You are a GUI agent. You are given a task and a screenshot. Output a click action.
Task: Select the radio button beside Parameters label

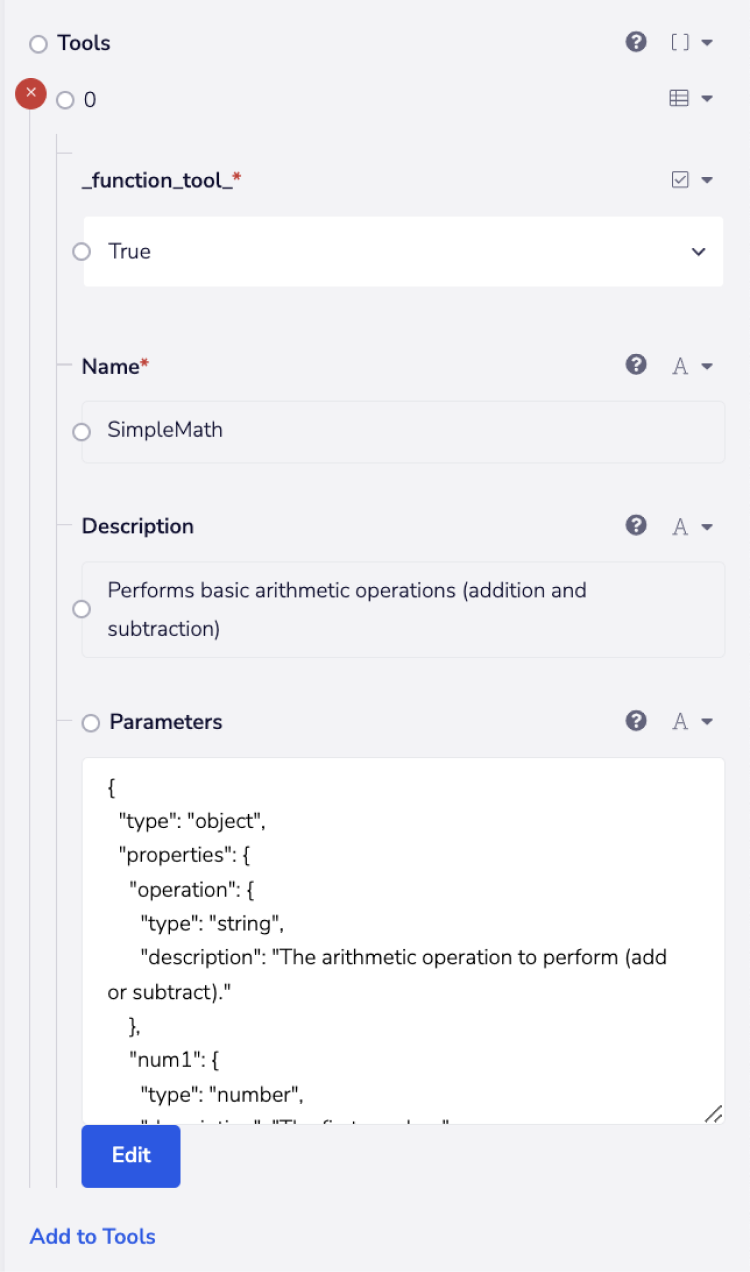(91, 723)
